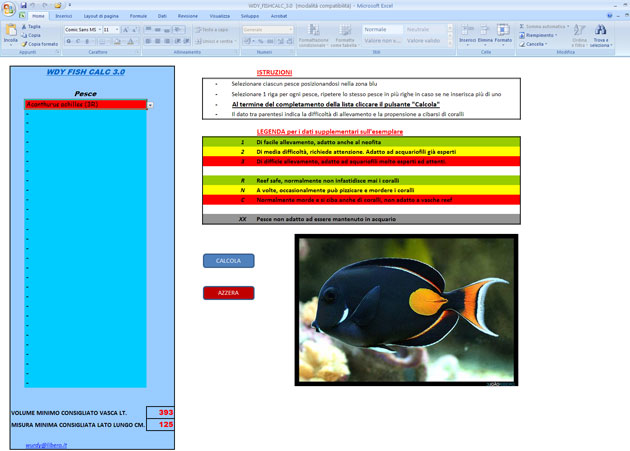Open Ordina e filtra
Viewport: 630px width, 451px height.
click(x=579, y=35)
